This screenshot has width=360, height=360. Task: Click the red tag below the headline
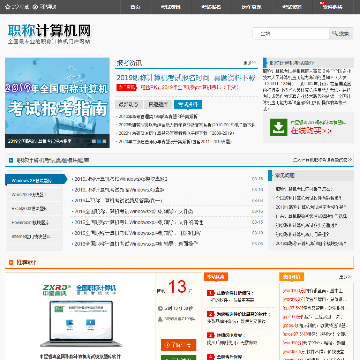[126, 87]
